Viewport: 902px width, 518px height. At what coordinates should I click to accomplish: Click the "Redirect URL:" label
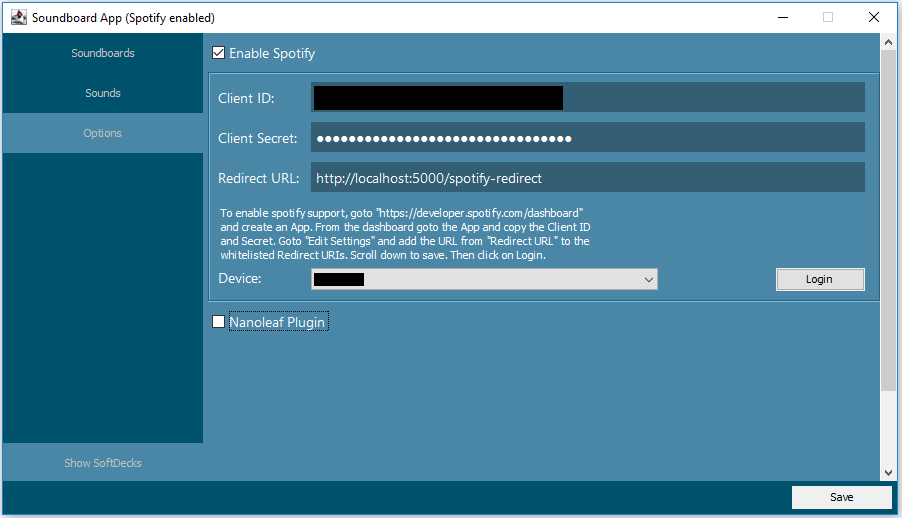[x=259, y=178]
